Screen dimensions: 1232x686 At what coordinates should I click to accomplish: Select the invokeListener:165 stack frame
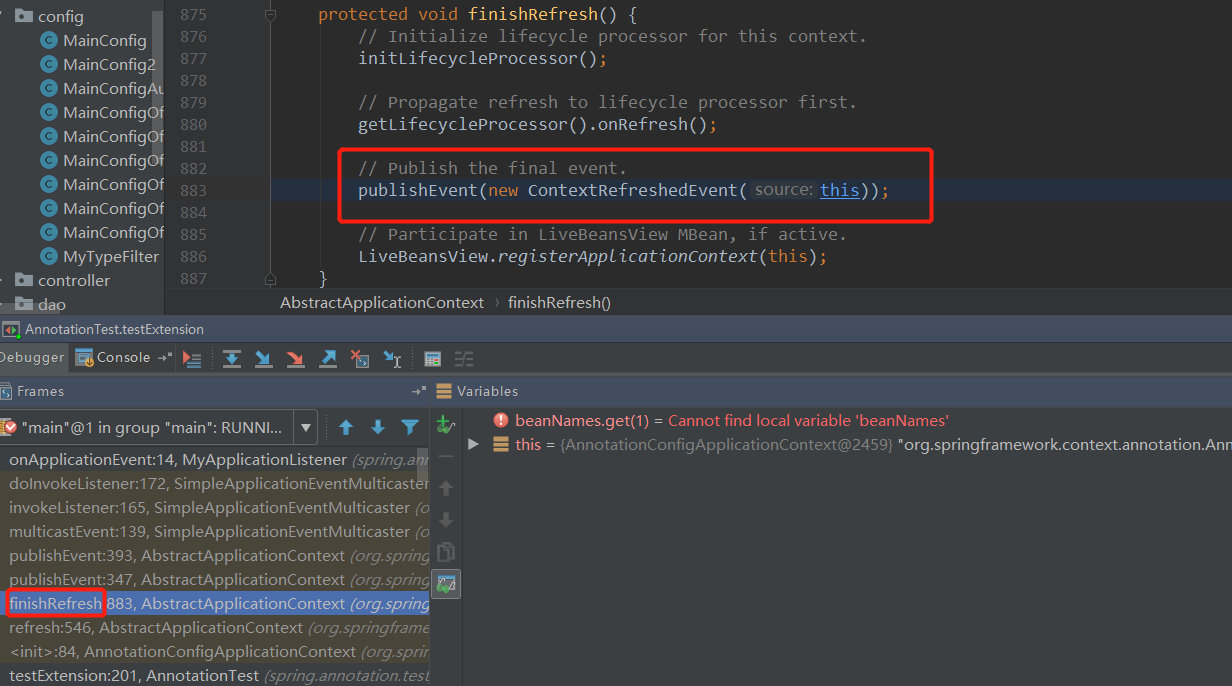(x=215, y=508)
